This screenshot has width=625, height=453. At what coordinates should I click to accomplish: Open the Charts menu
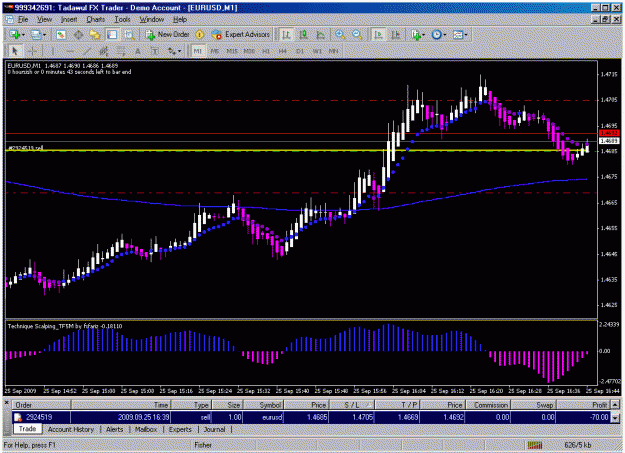coord(96,19)
